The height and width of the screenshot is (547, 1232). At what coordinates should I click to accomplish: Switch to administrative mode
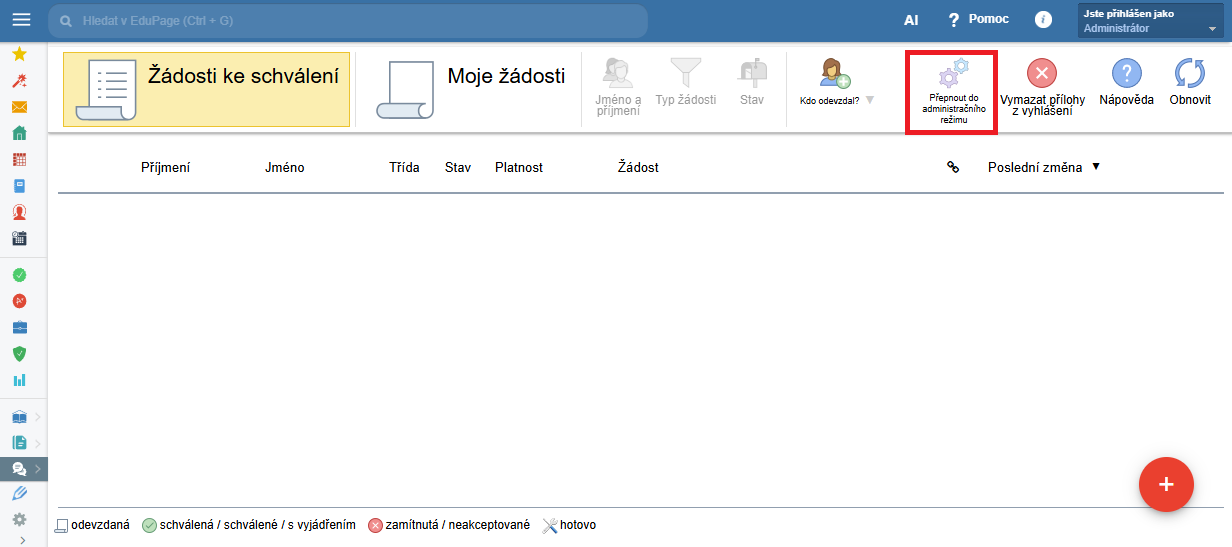pyautogui.click(x=951, y=92)
